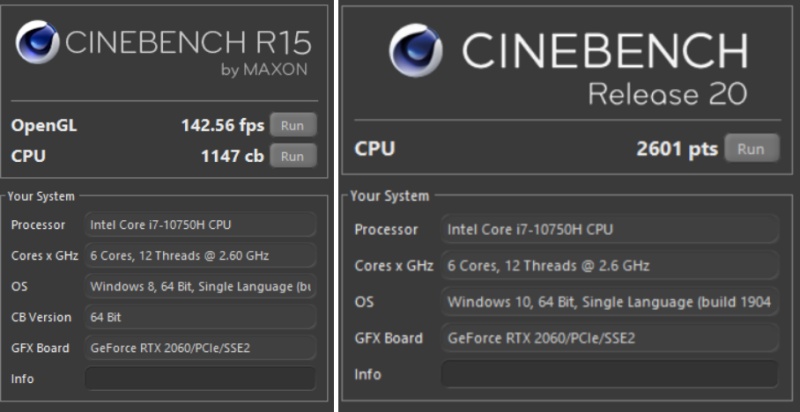
Task: Click the 'Release 20' subtitle text
Action: point(668,95)
